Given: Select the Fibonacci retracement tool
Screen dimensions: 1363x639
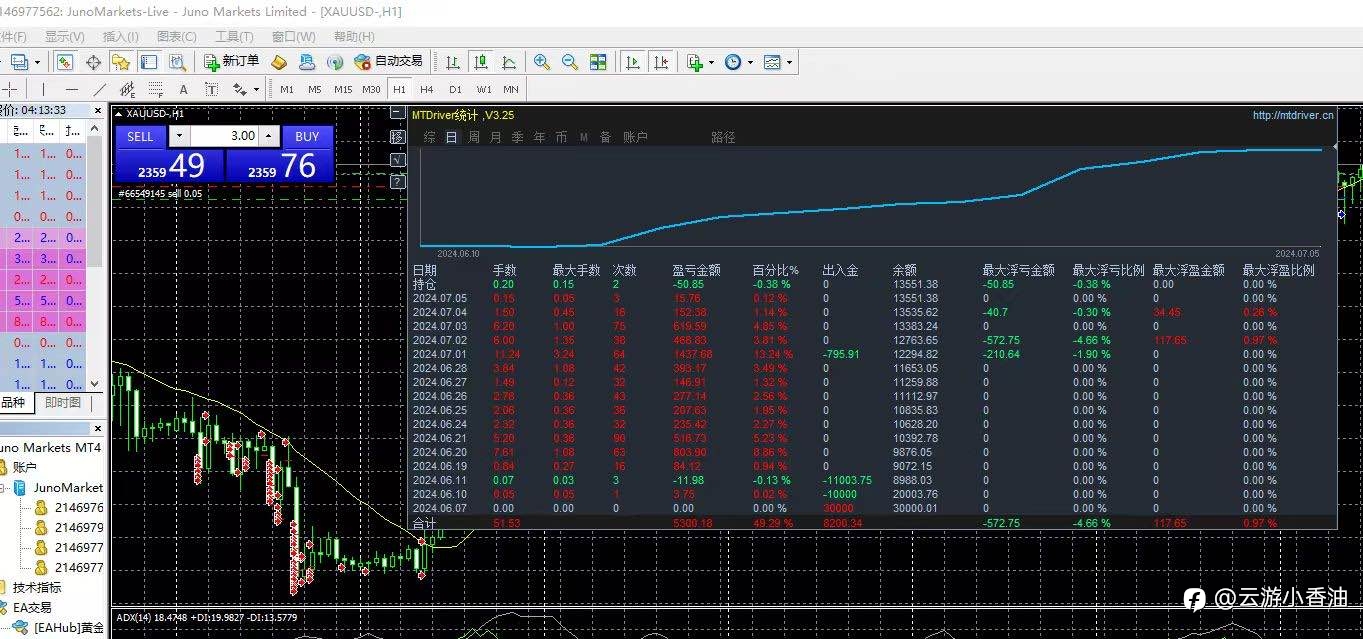Looking at the screenshot, I should (x=156, y=89).
